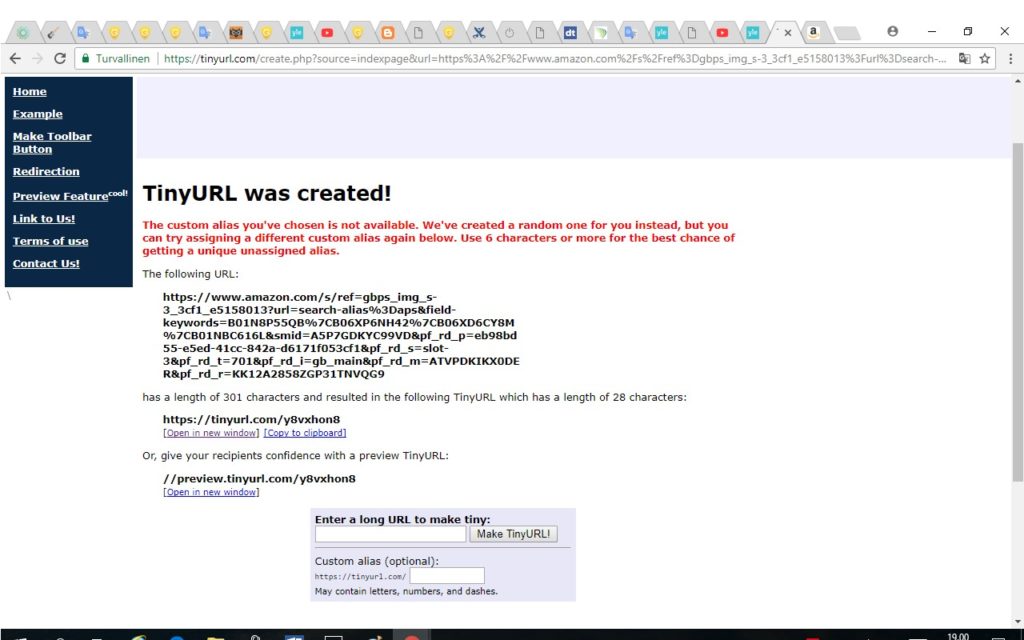Close the active TinyURL tab

[788, 33]
